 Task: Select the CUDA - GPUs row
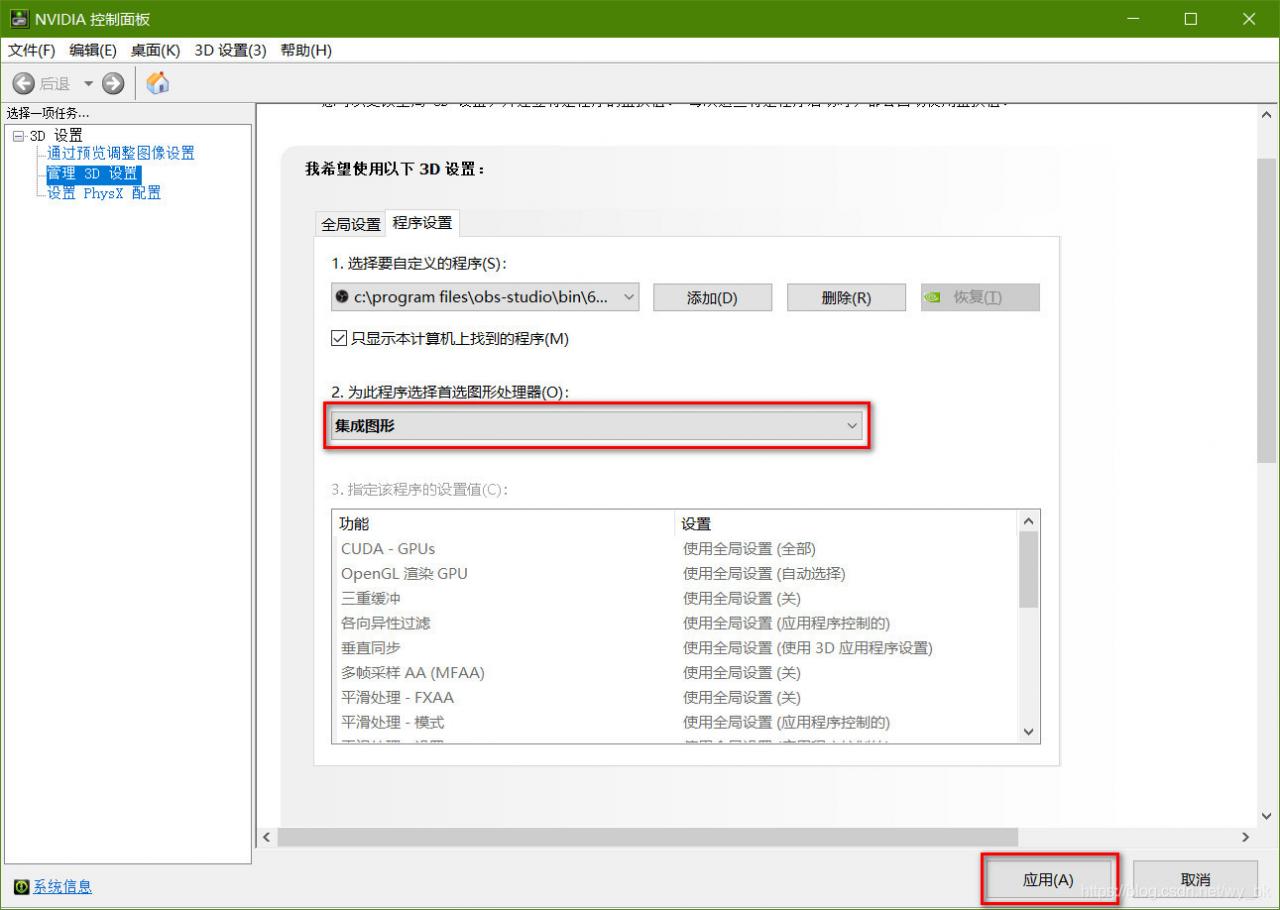pyautogui.click(x=675, y=549)
